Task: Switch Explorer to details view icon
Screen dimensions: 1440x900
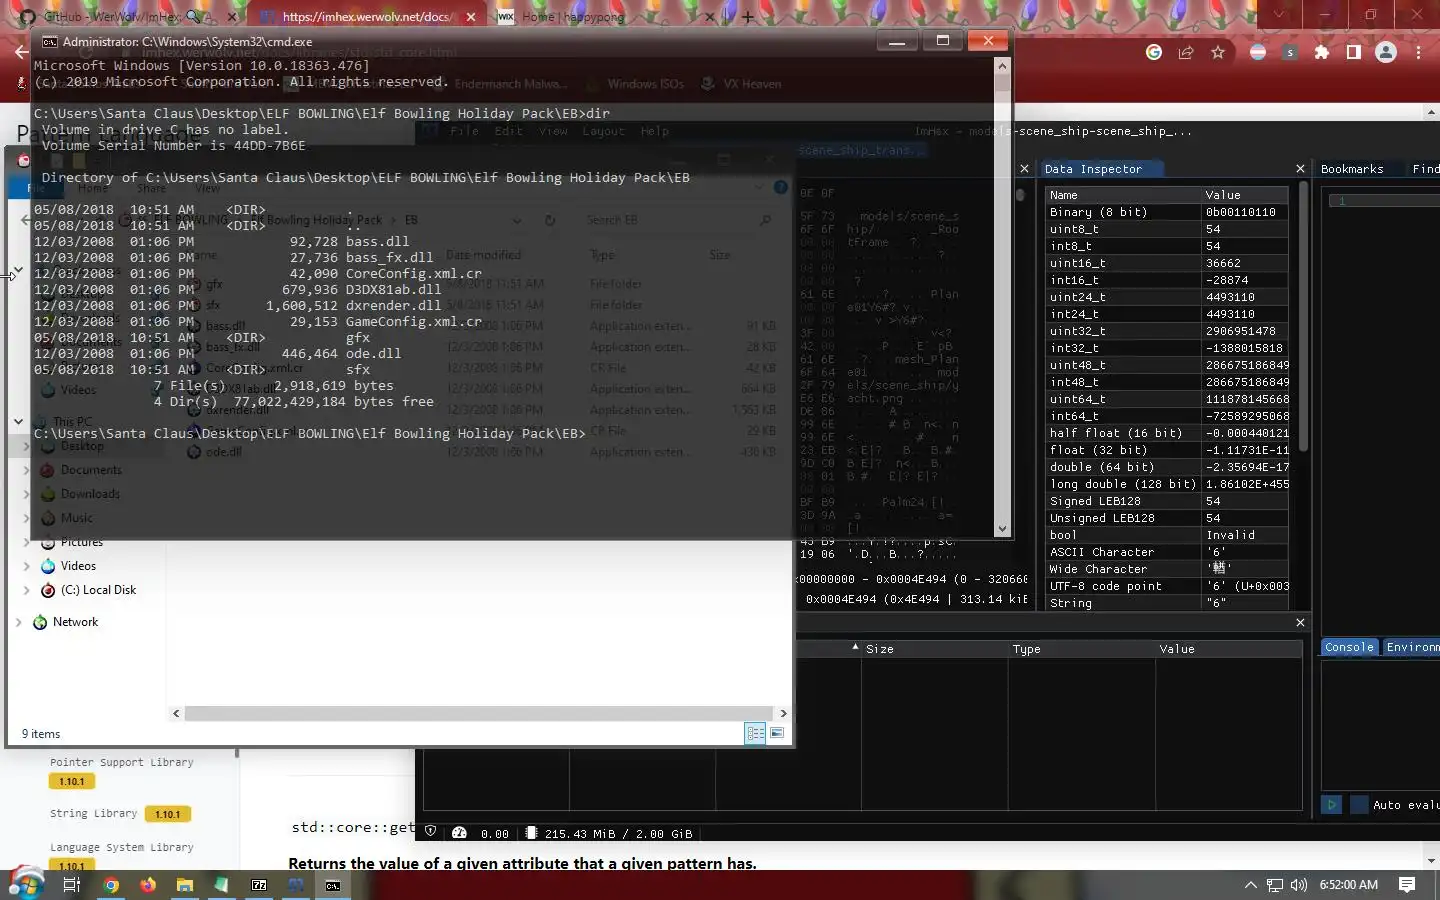Action: (755, 733)
